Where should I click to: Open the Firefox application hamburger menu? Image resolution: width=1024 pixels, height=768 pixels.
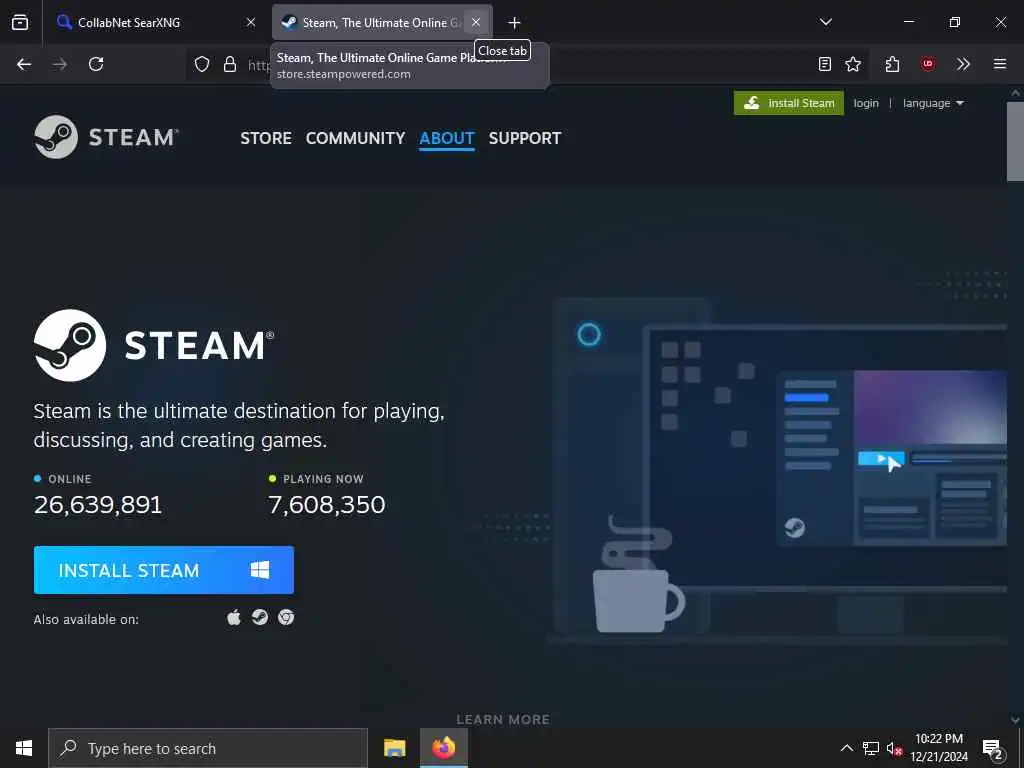point(1000,64)
